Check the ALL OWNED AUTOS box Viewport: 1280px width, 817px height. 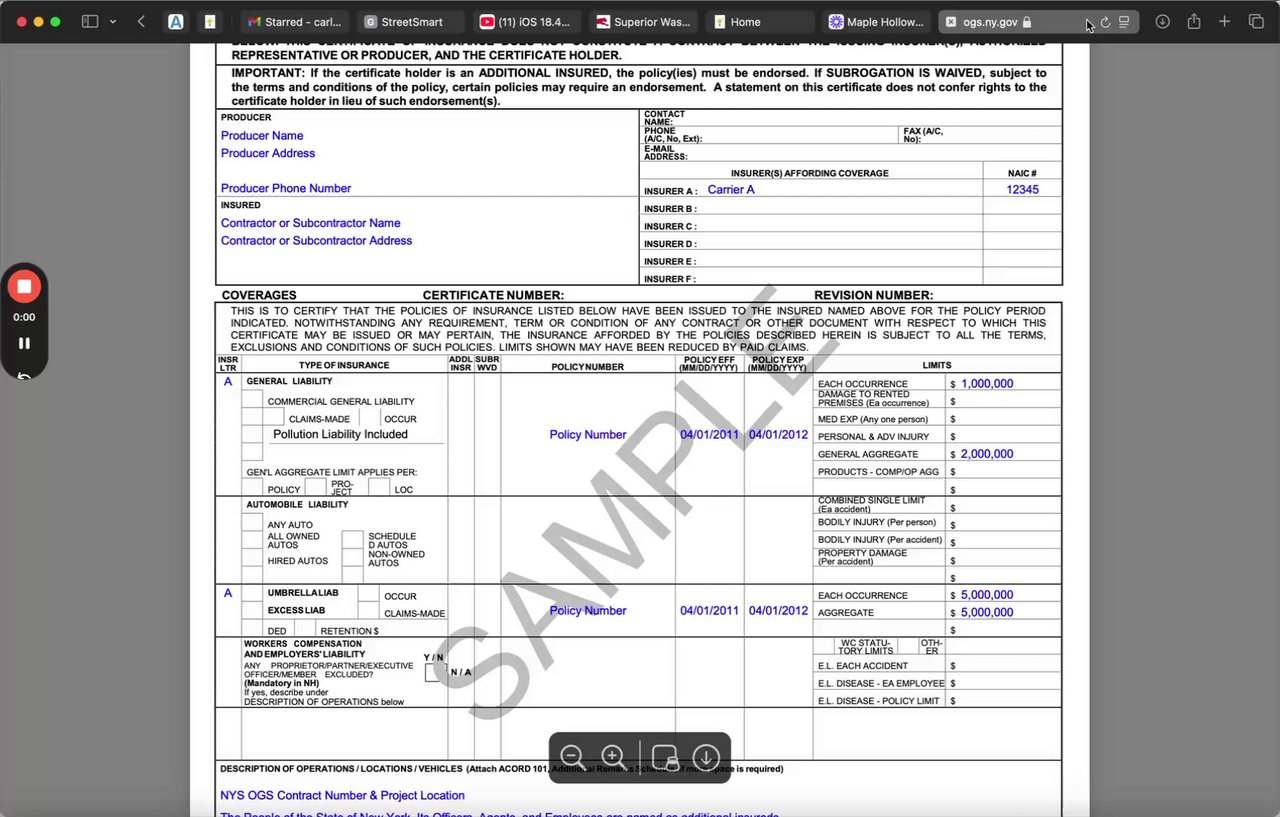pos(252,540)
